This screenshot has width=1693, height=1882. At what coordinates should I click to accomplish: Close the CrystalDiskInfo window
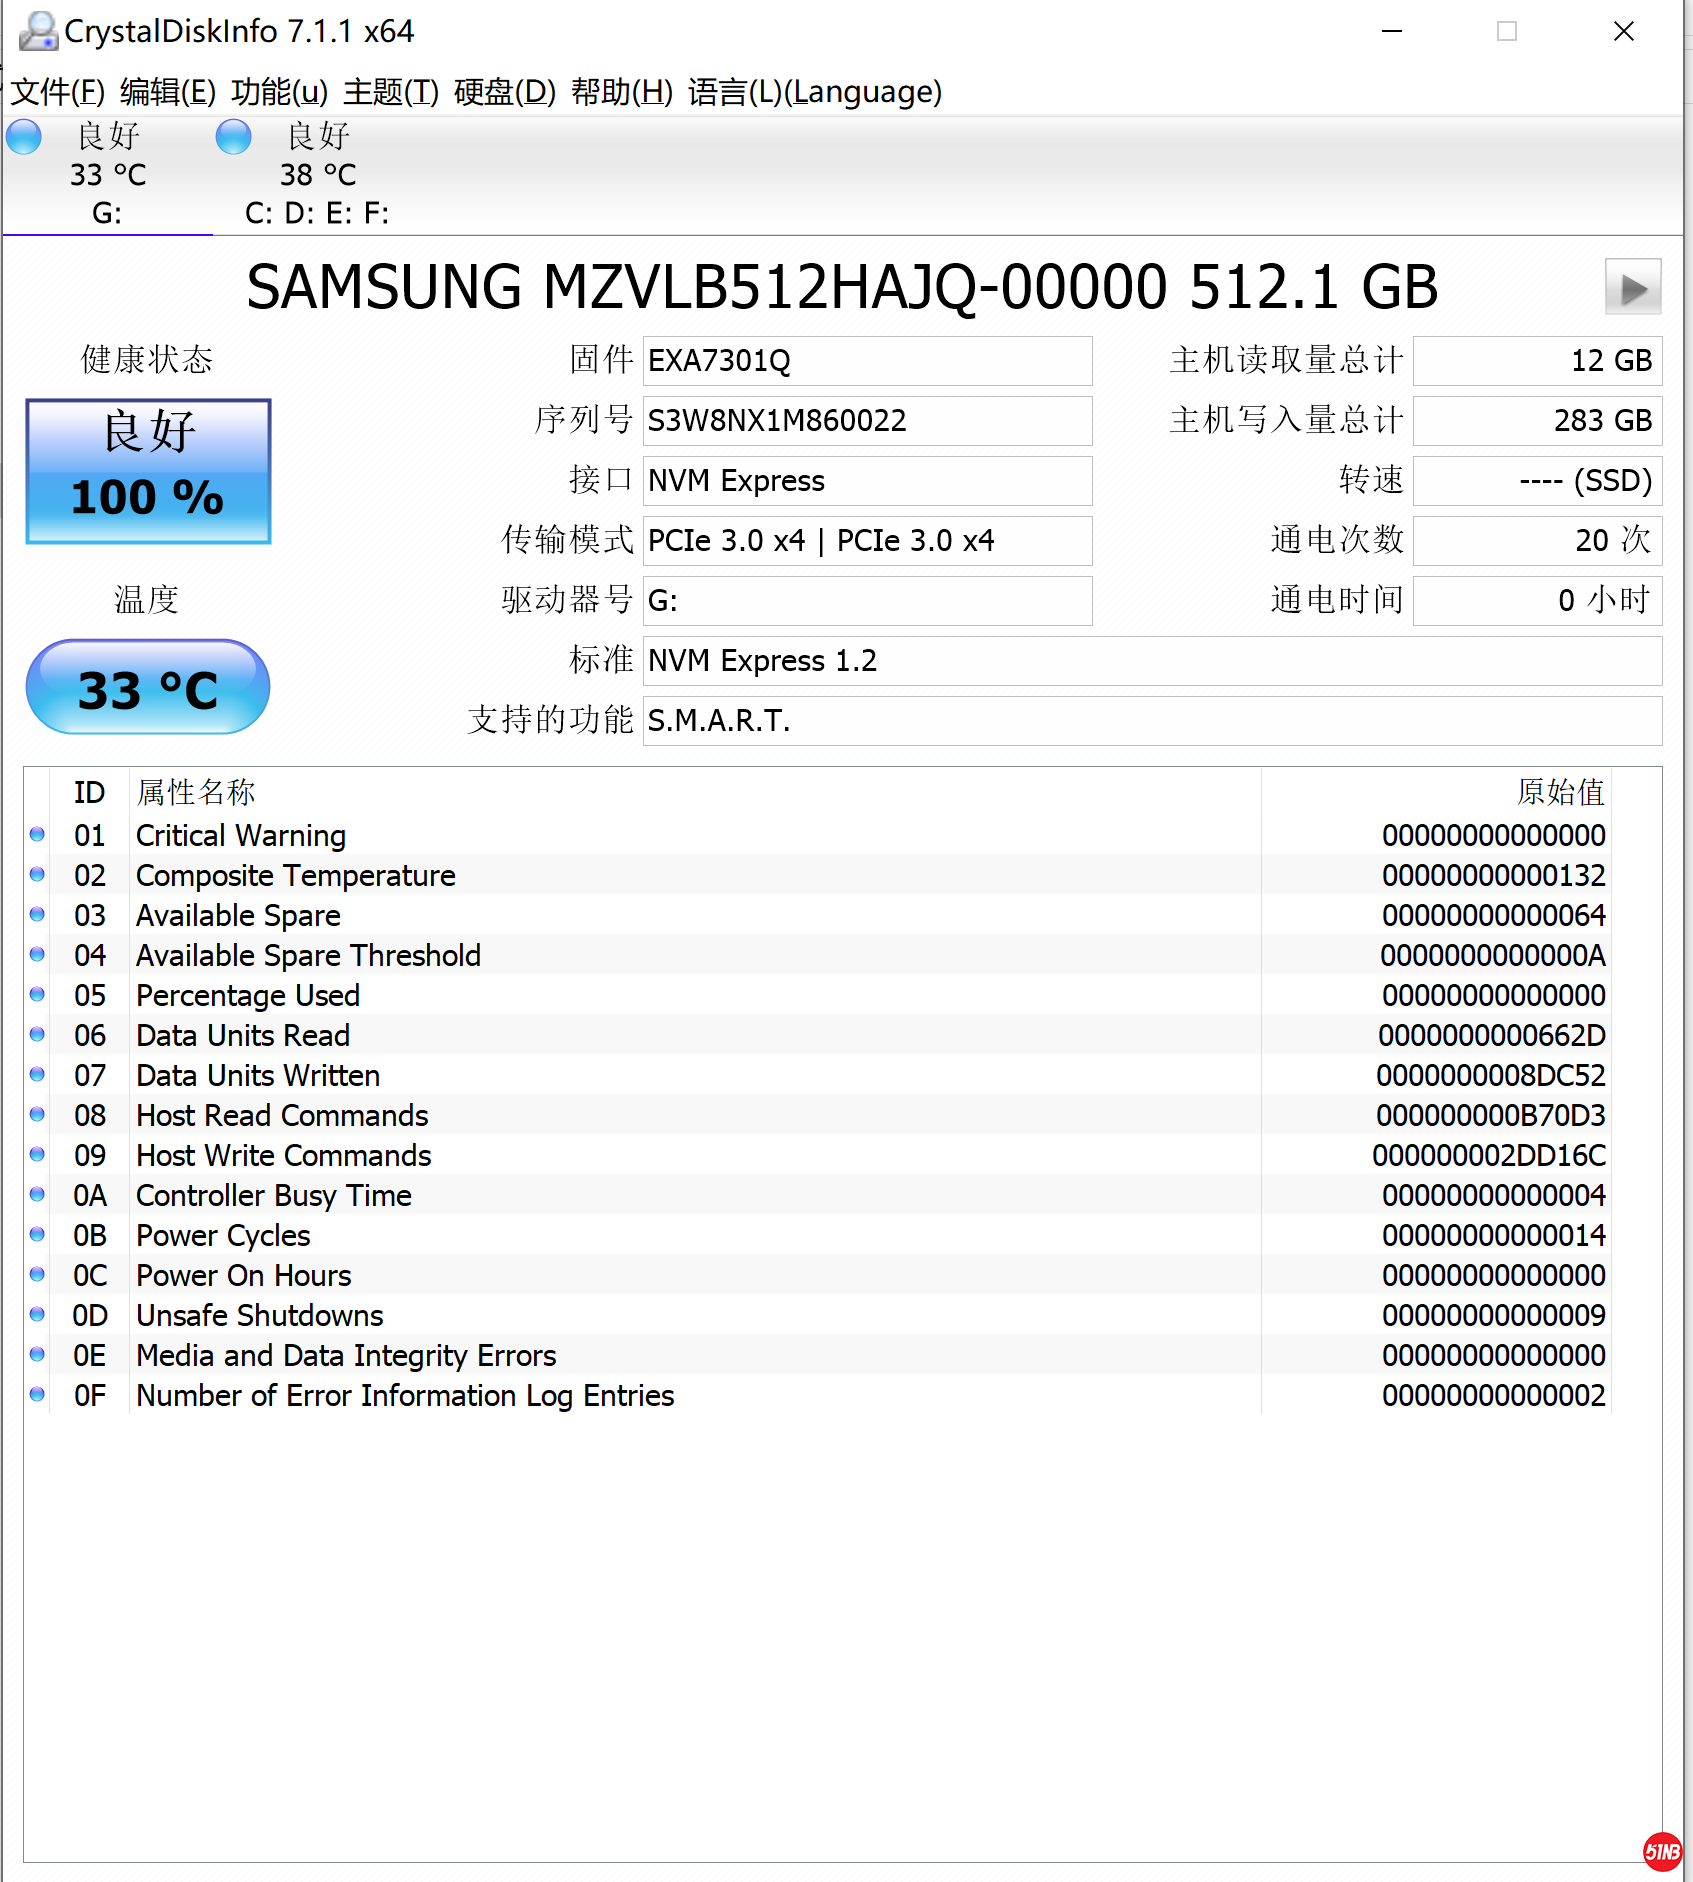point(1624,31)
